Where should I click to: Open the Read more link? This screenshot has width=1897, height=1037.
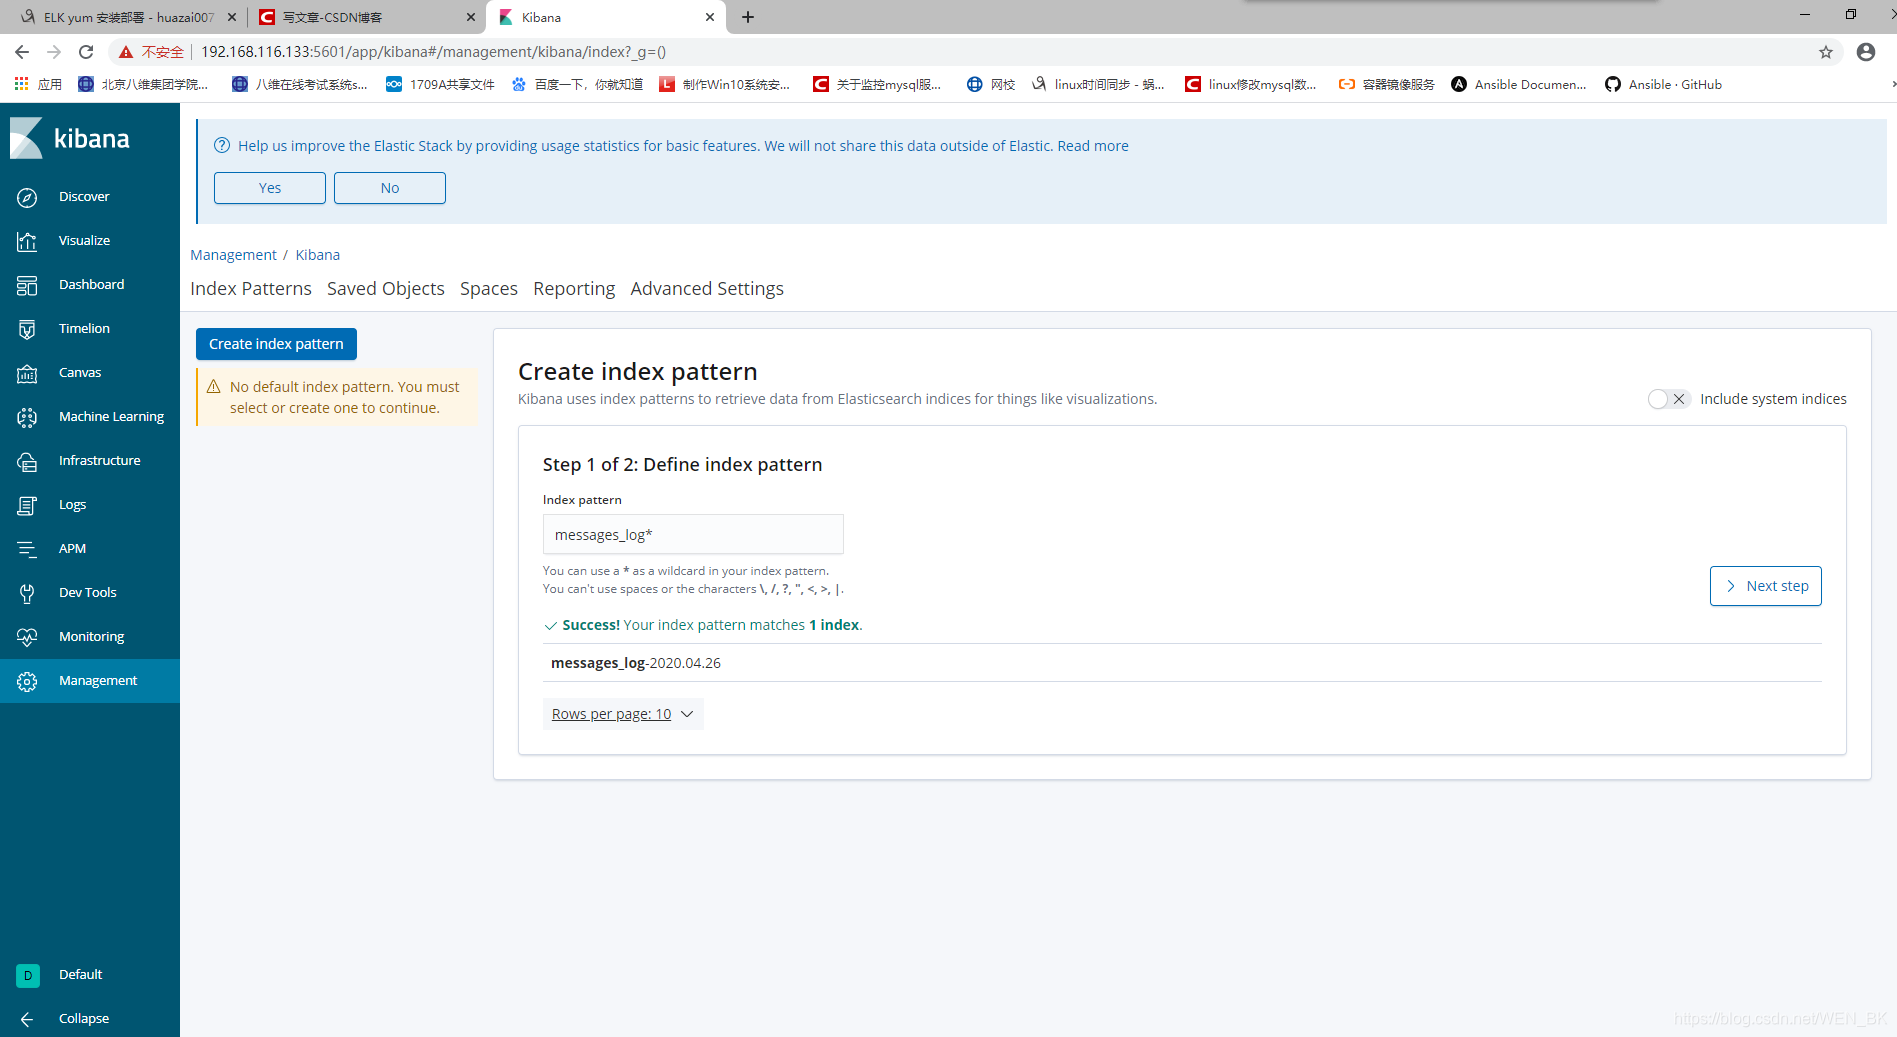(x=1093, y=146)
